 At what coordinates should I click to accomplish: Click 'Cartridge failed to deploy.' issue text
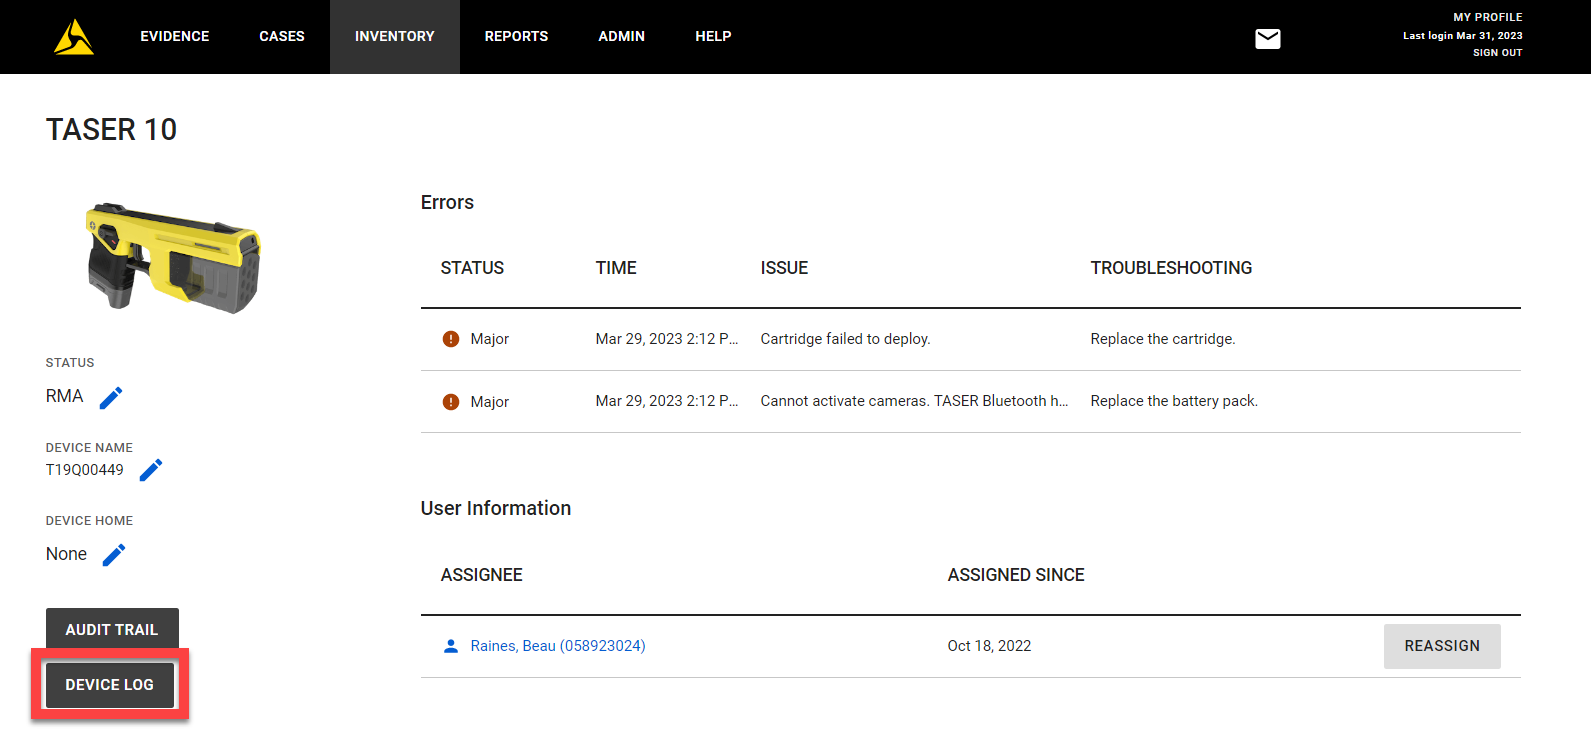845,339
